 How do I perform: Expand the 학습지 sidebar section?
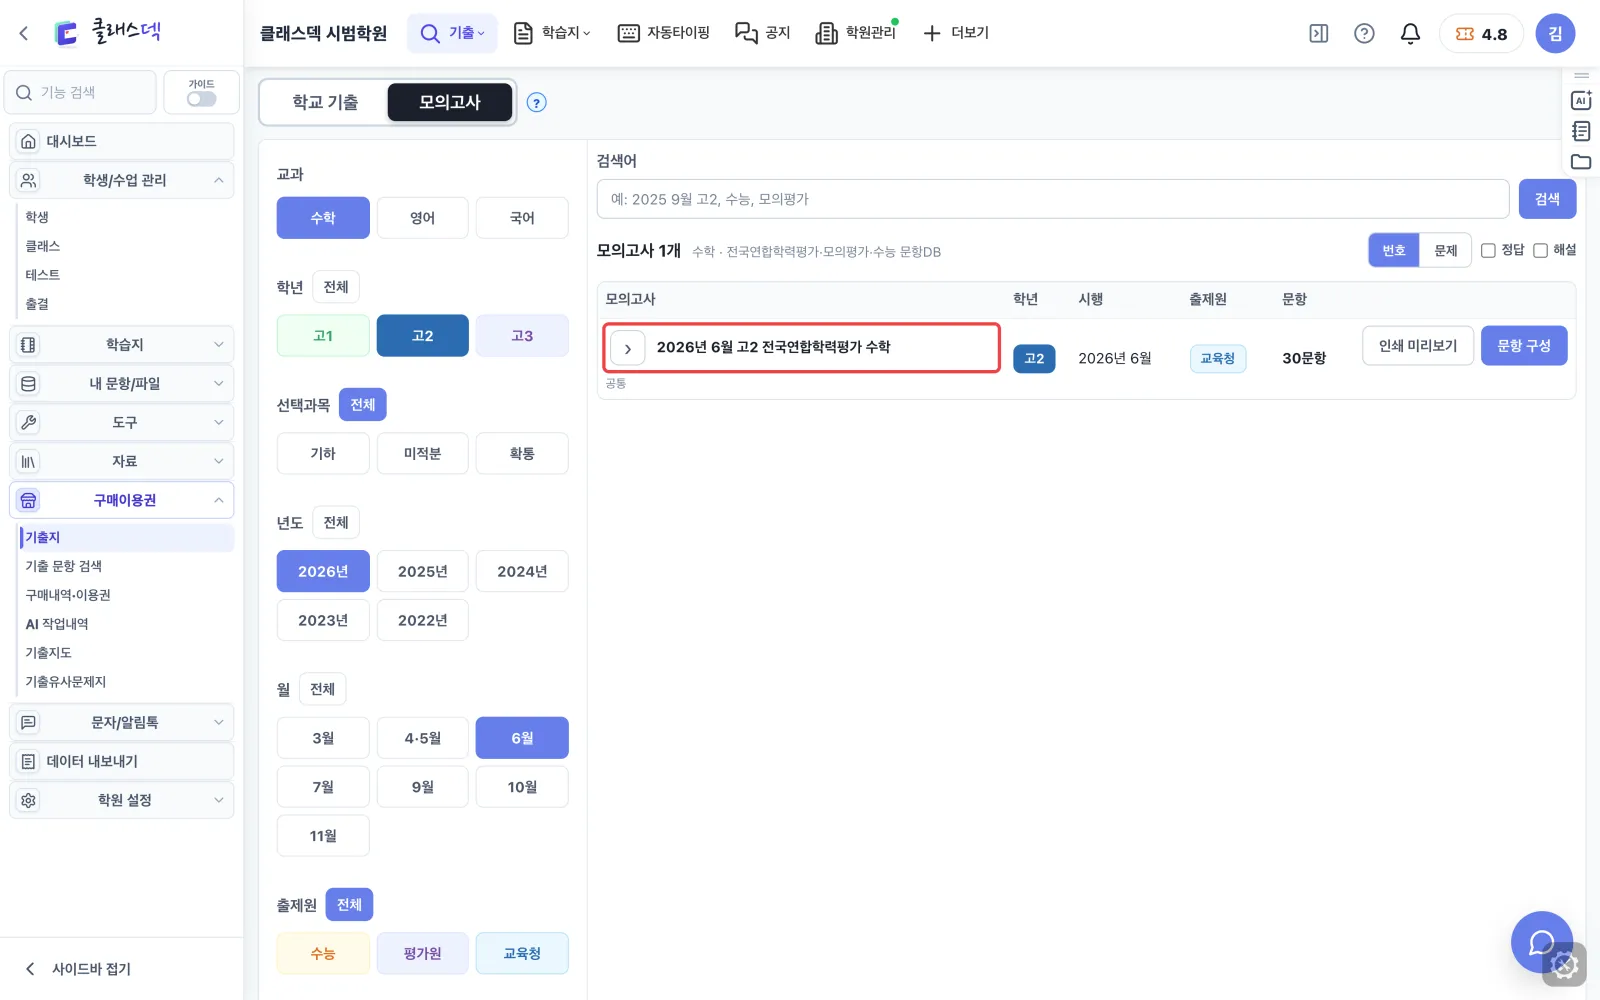(121, 344)
